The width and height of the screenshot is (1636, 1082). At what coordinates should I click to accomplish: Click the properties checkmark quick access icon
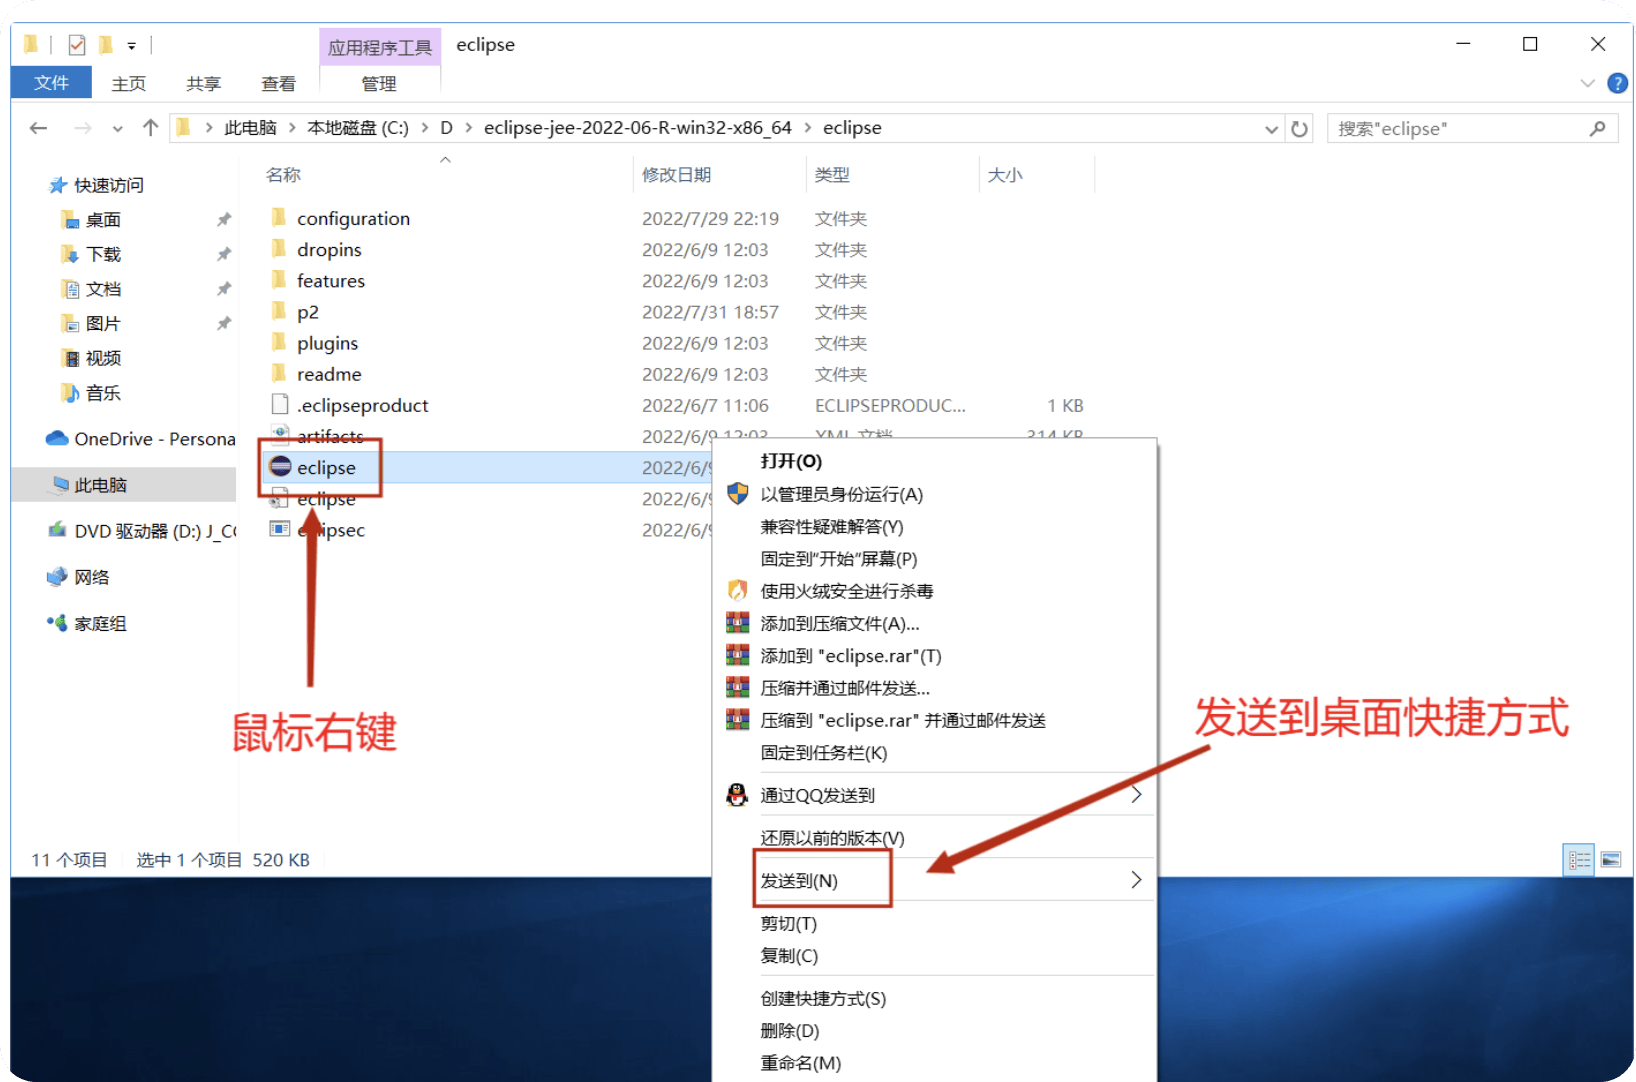pos(77,45)
